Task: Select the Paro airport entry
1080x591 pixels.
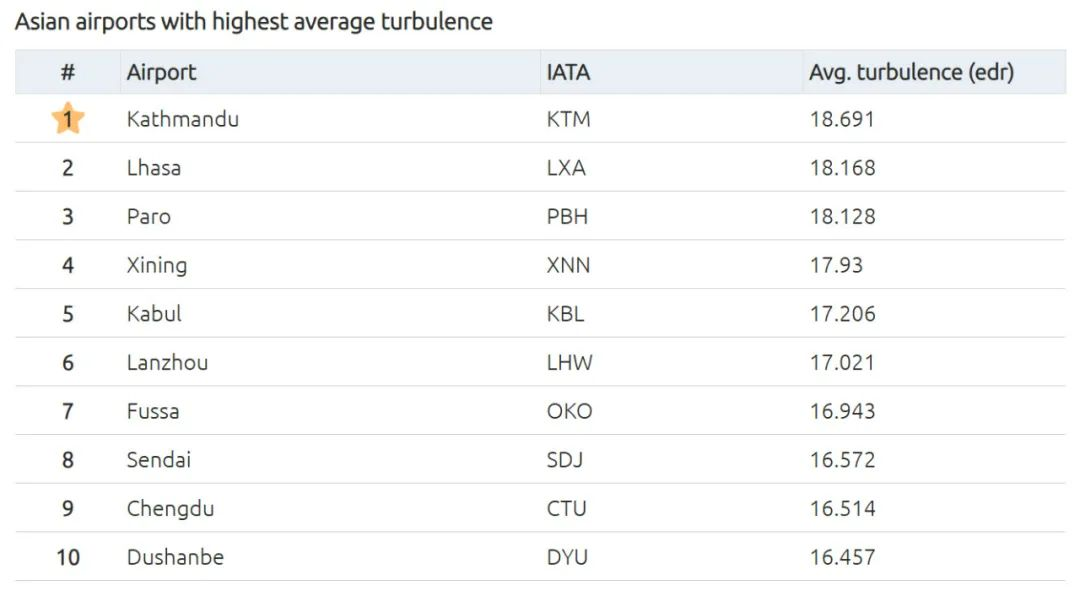Action: 149,216
